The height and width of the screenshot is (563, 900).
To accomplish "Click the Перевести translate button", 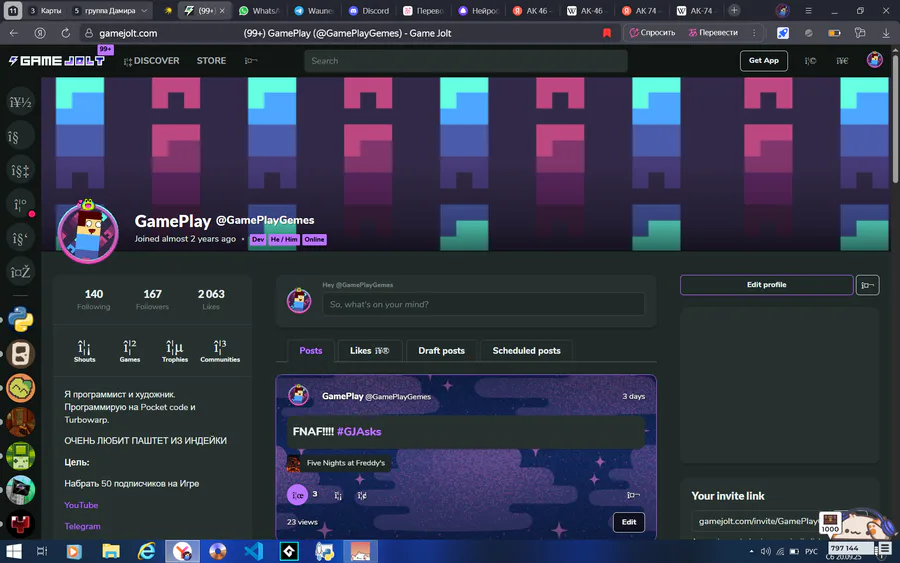I will (x=713, y=33).
